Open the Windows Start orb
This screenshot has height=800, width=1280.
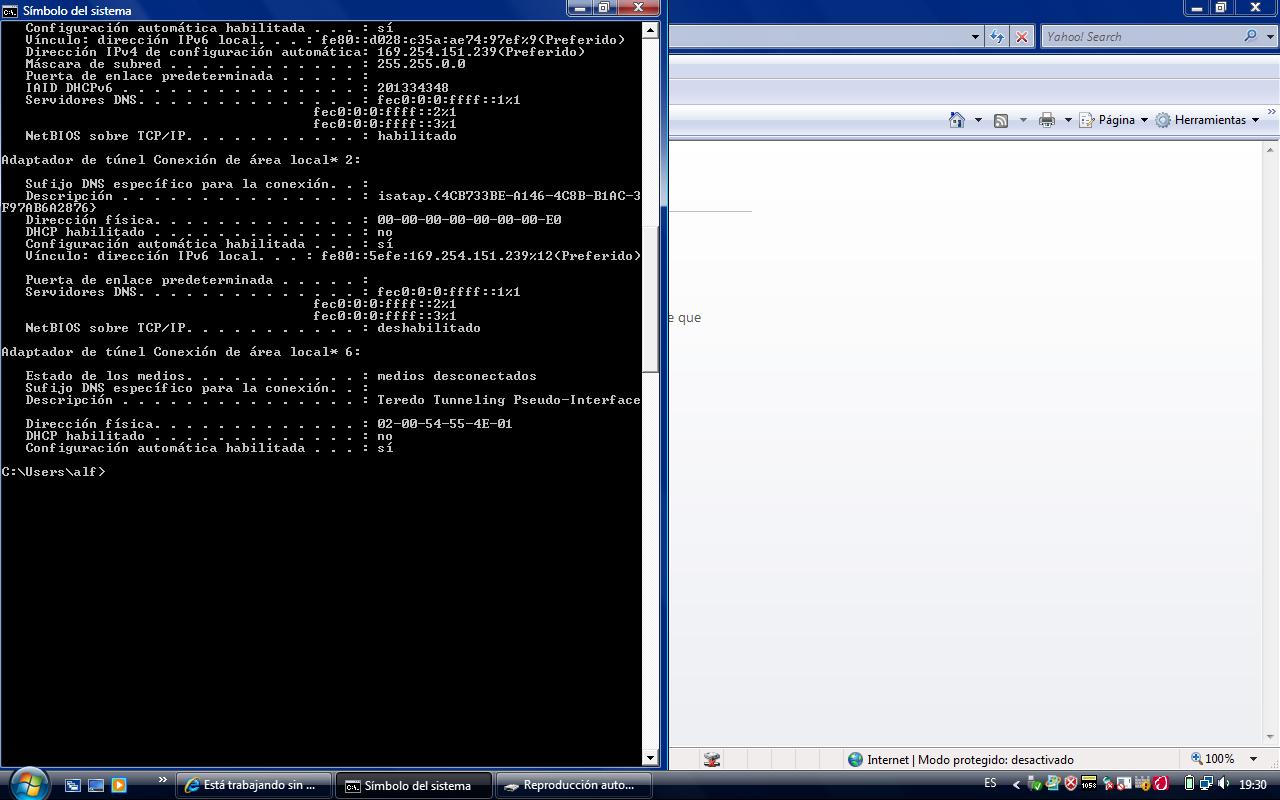[27, 784]
